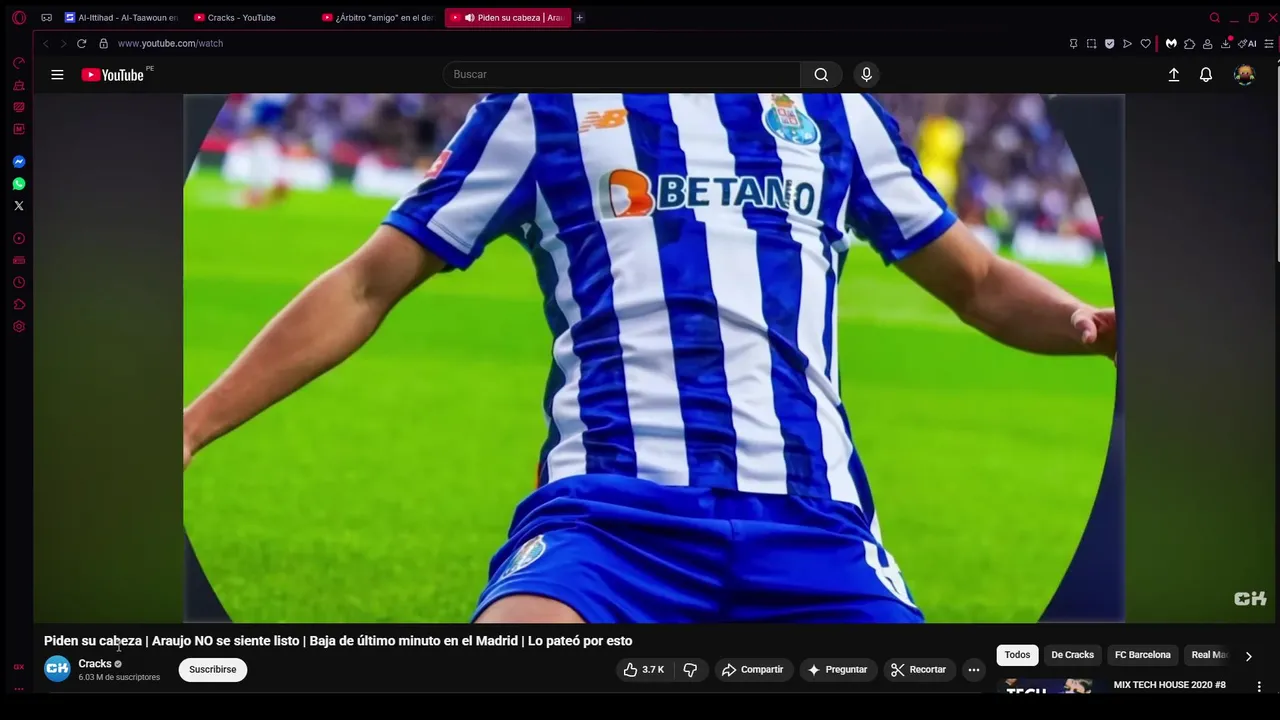The height and width of the screenshot is (720, 1280).
Task: Go back to the previous page
Action: click(x=45, y=44)
